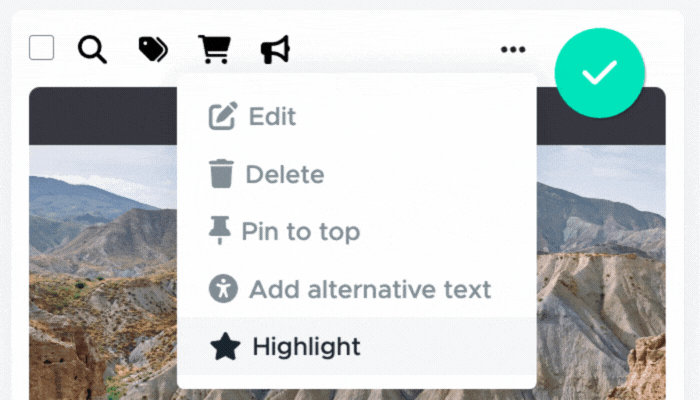Click the pushpin icon
The width and height of the screenshot is (700, 400).
(220, 230)
